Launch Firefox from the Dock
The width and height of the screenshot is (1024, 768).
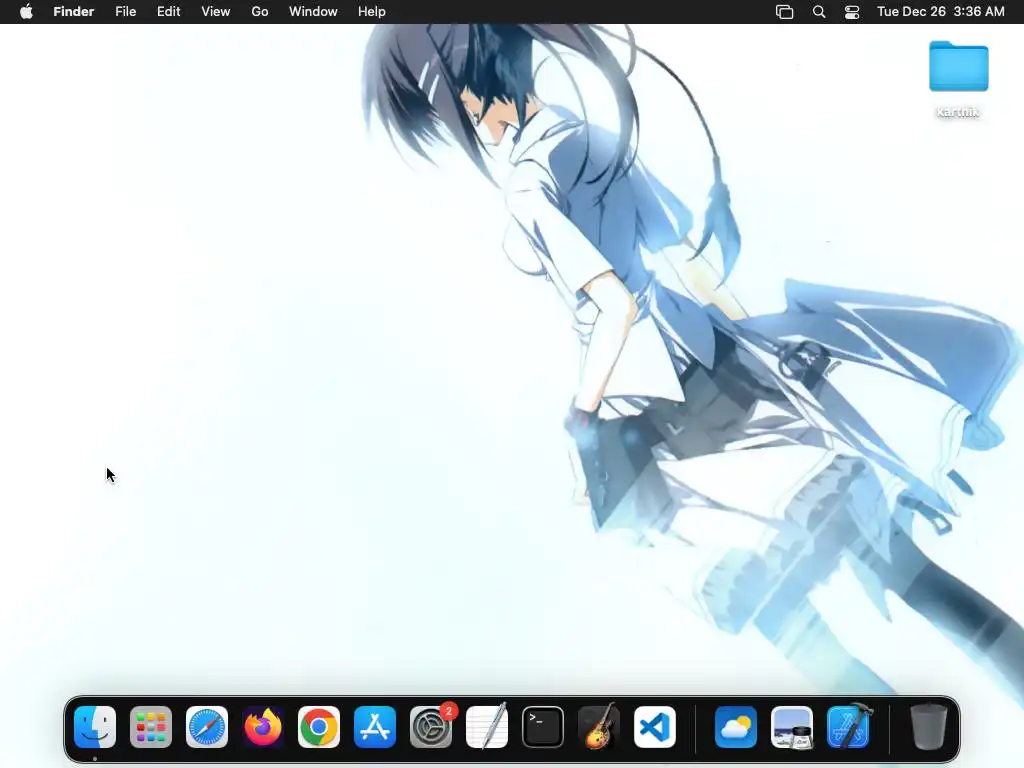click(x=263, y=727)
